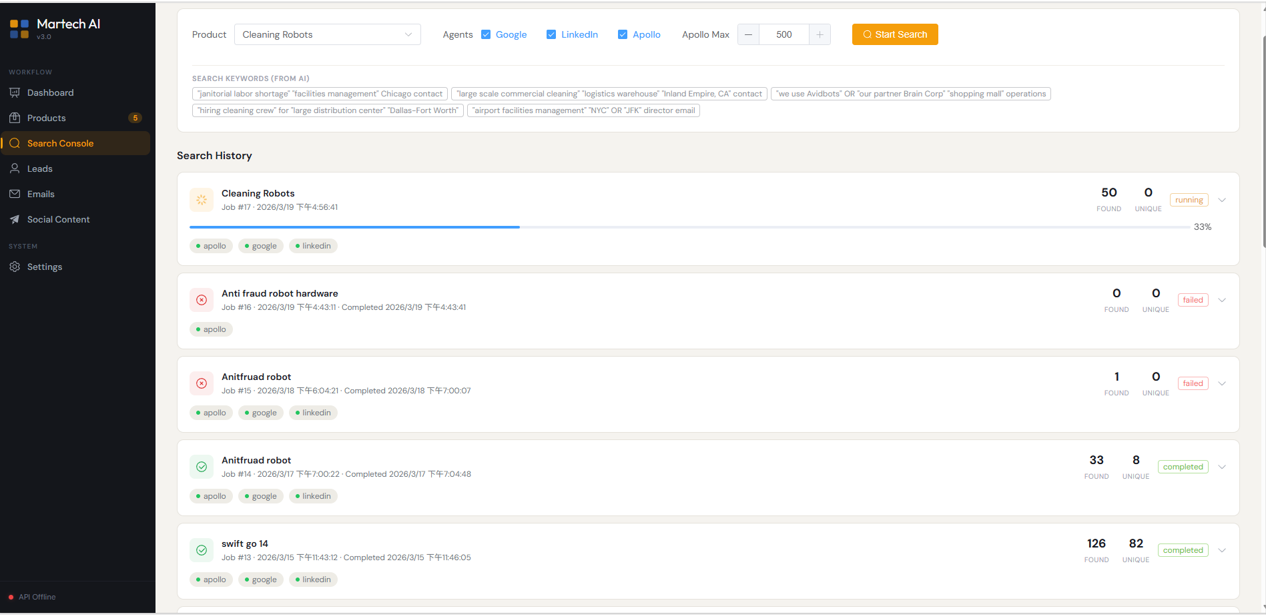The image size is (1266, 615).
Task: Expand the completed Anitfruad robot Job #14 row
Action: (x=1222, y=467)
